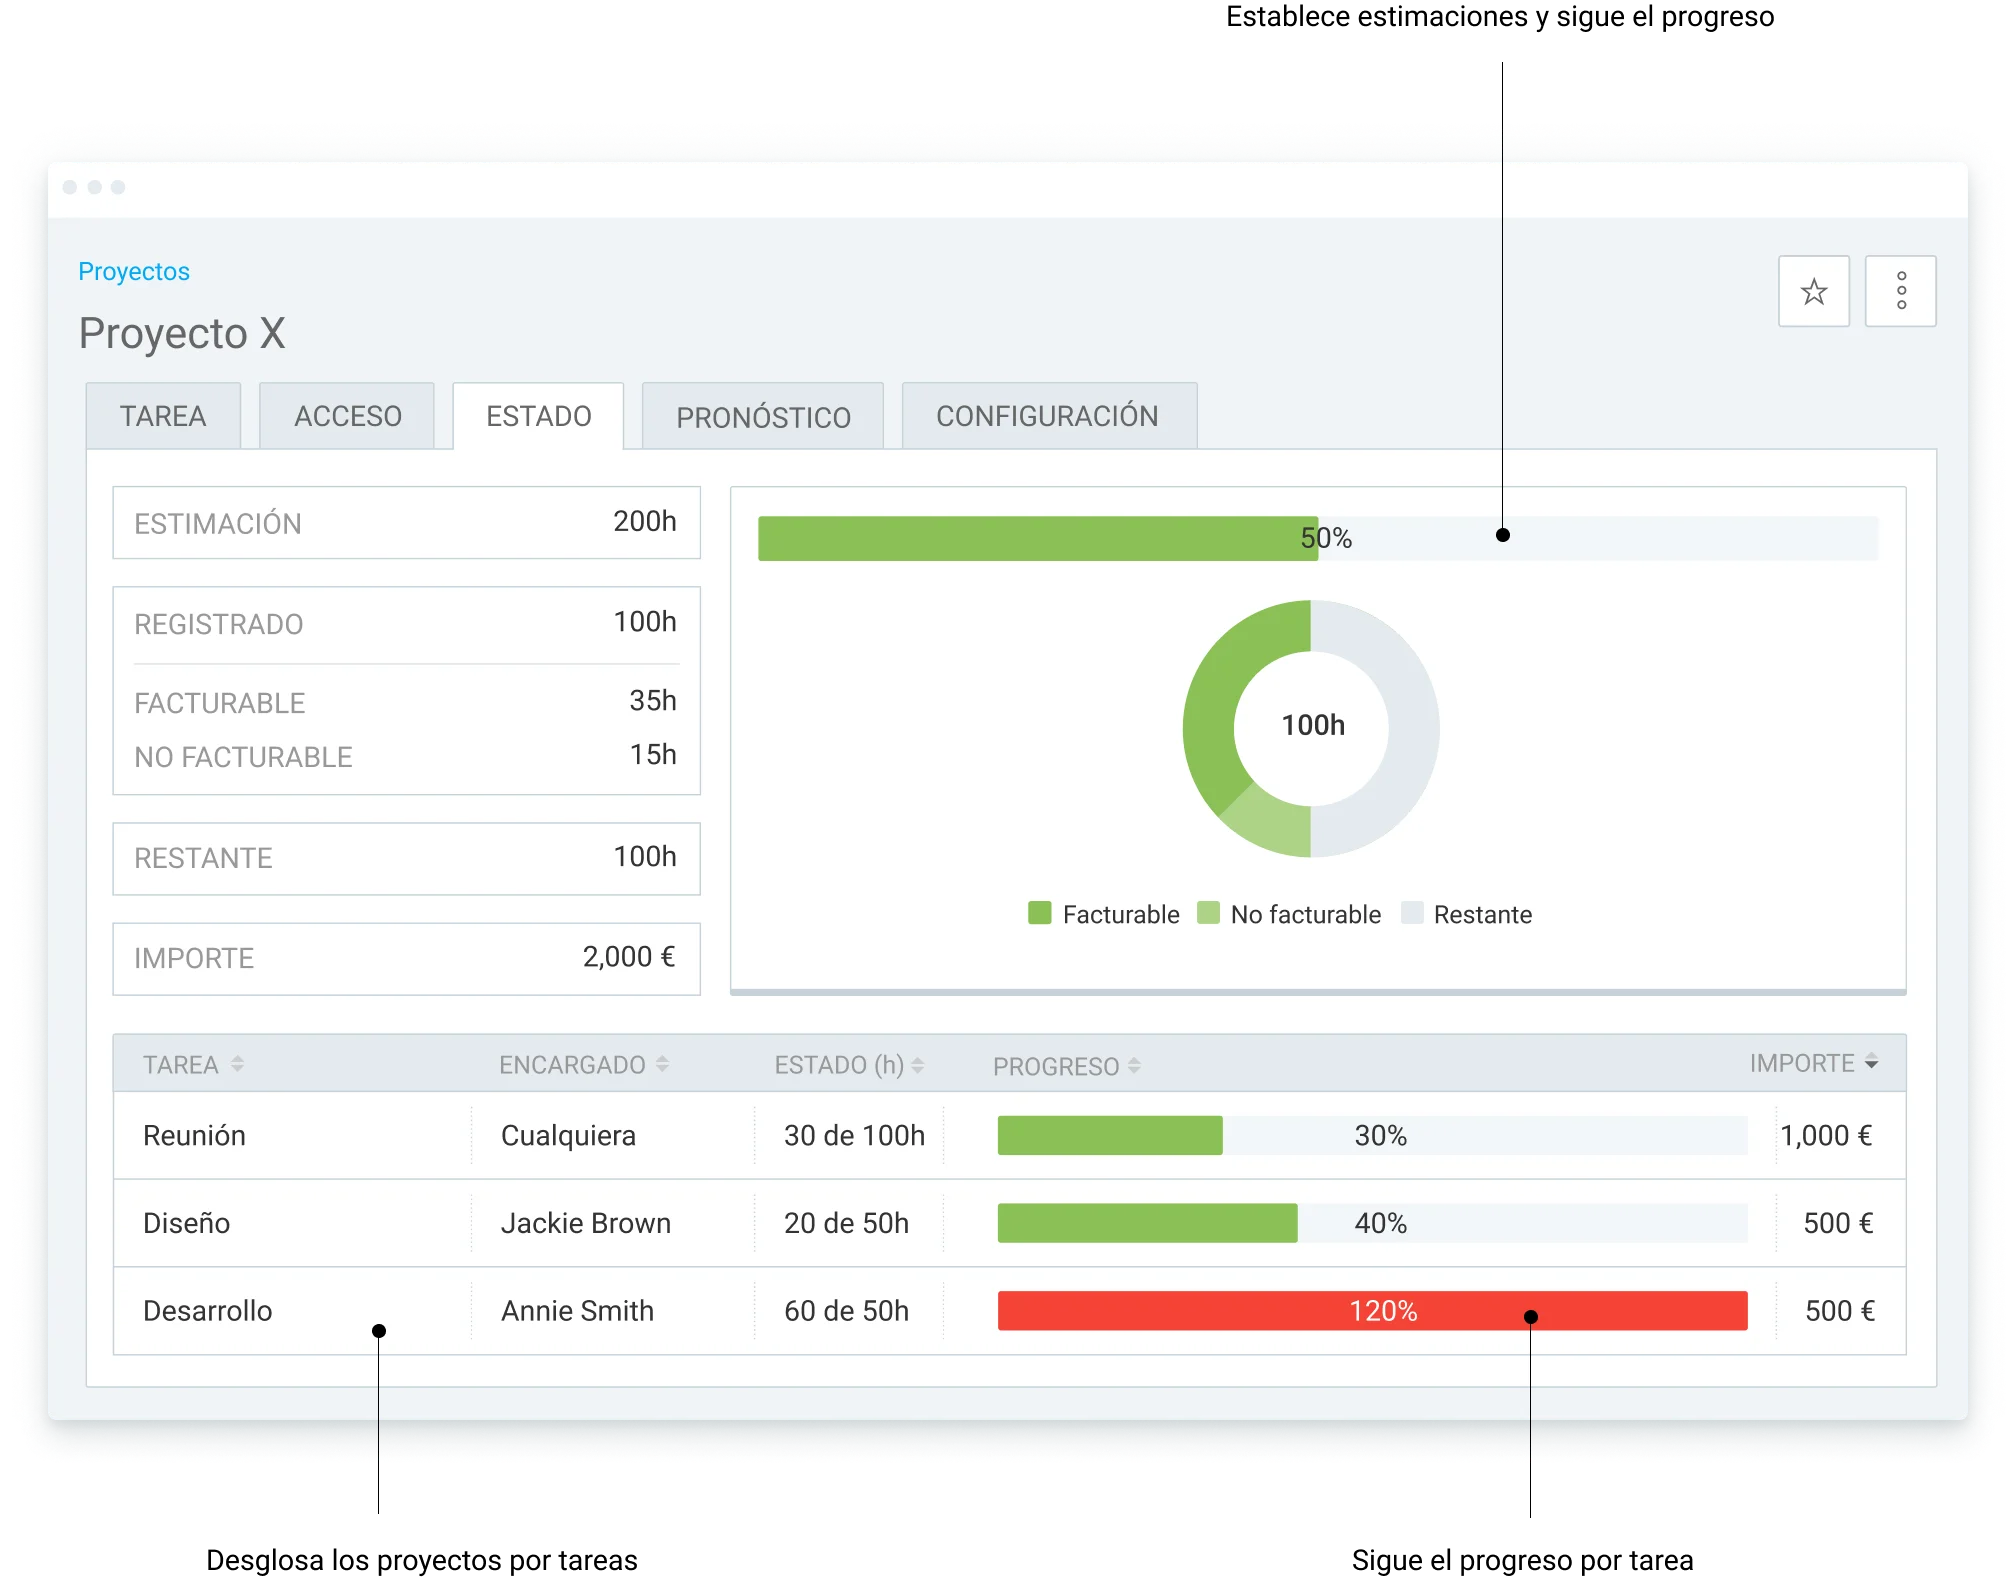
Task: Sort table by ENCARGADO column arrows
Action: click(662, 1064)
